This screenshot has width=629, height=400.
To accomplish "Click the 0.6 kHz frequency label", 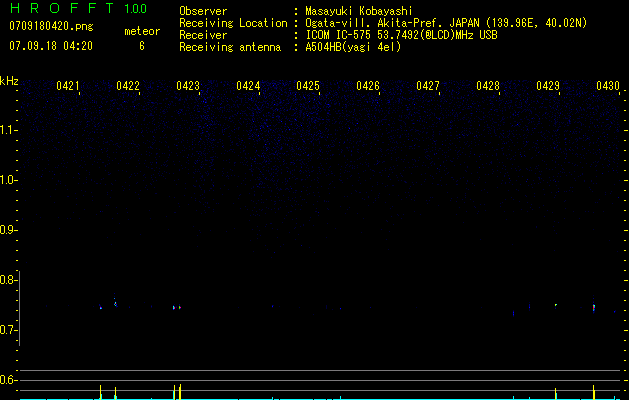I will click(x=7, y=380).
